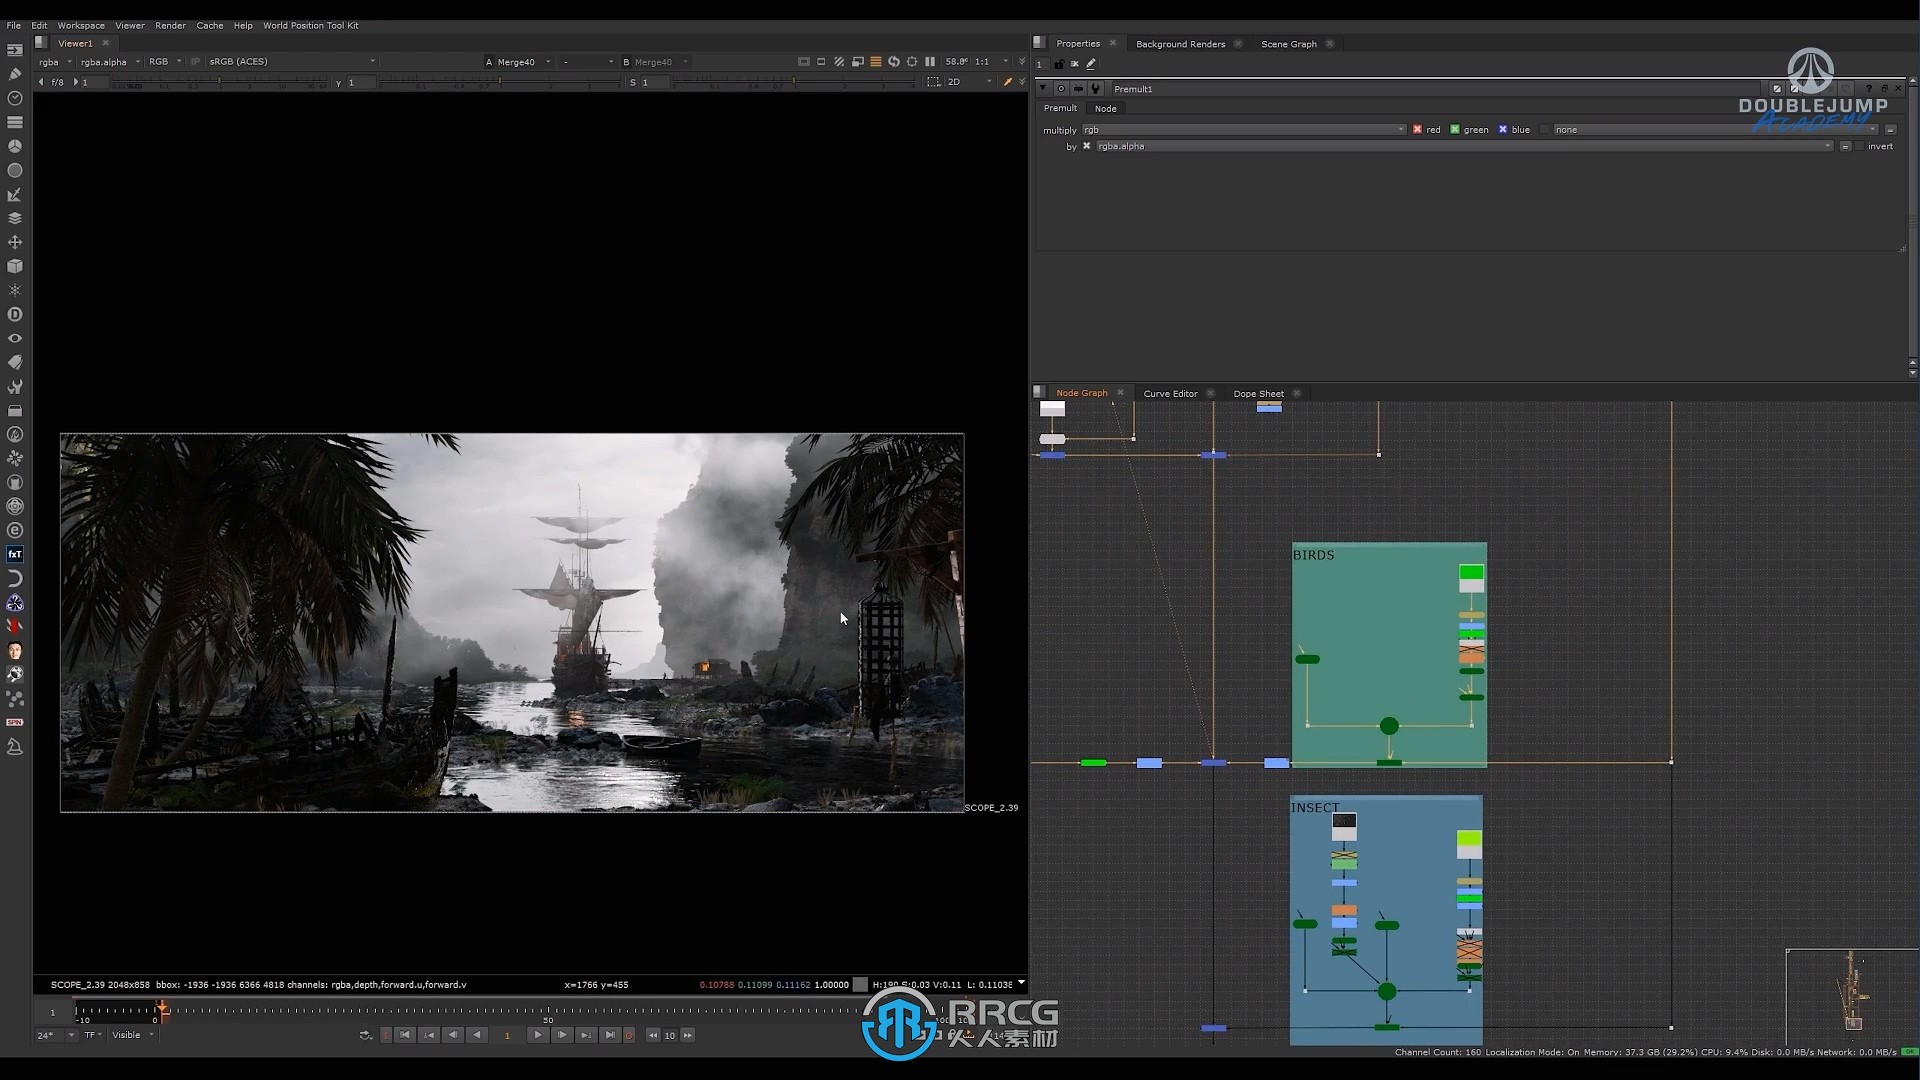Screen dimensions: 1920x1080
Task: Open Particles nodes toolbar icon
Action: point(15,290)
